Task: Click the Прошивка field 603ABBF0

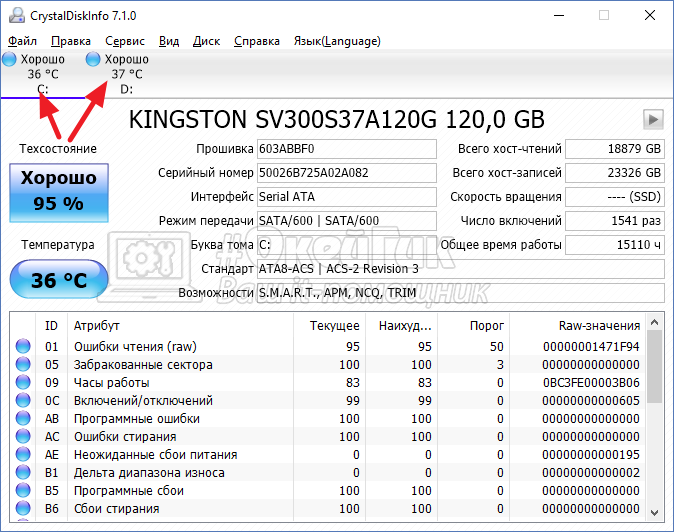Action: point(347,149)
